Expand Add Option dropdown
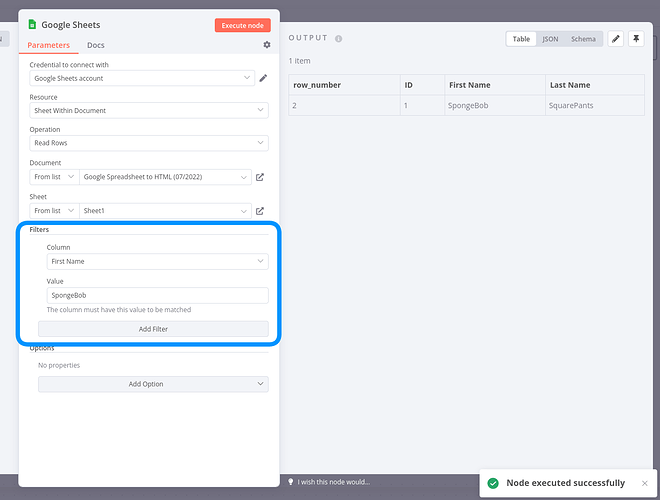This screenshot has width=660, height=500. pyautogui.click(x=153, y=384)
